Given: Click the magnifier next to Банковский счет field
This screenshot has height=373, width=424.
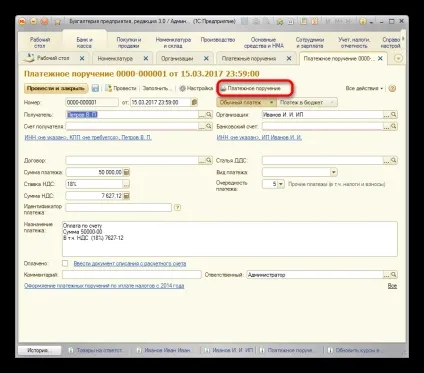Looking at the screenshot, I should click(394, 126).
